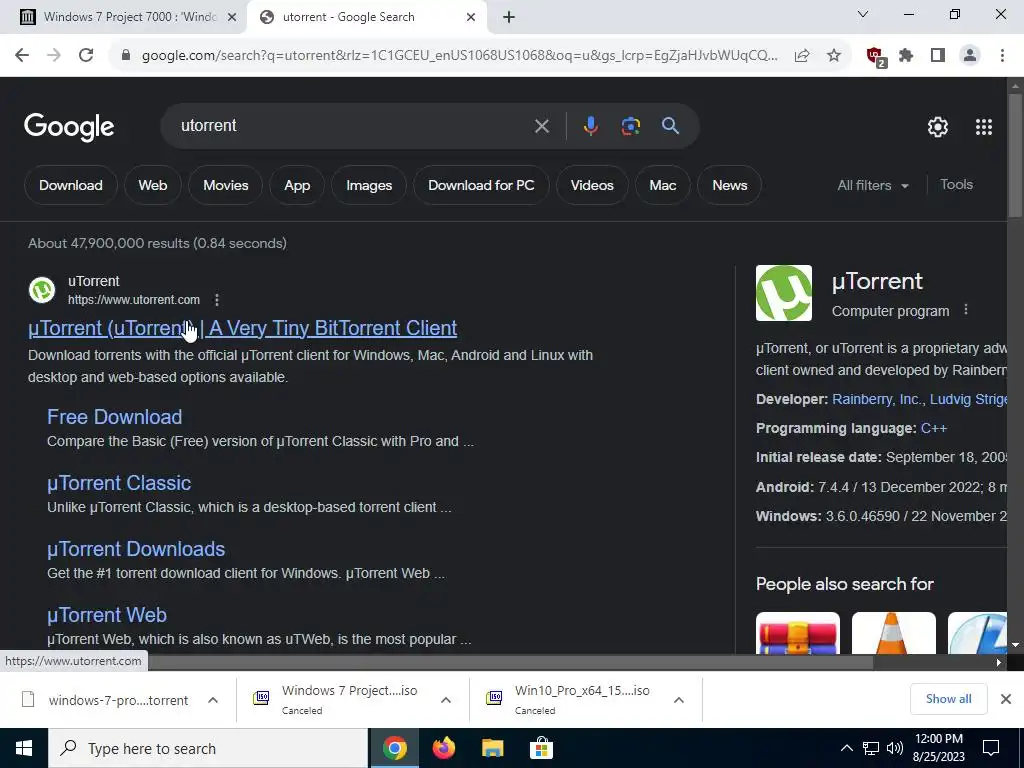This screenshot has width=1024, height=768.
Task: Open the µTorrent Classic sitelink
Action: [x=119, y=483]
